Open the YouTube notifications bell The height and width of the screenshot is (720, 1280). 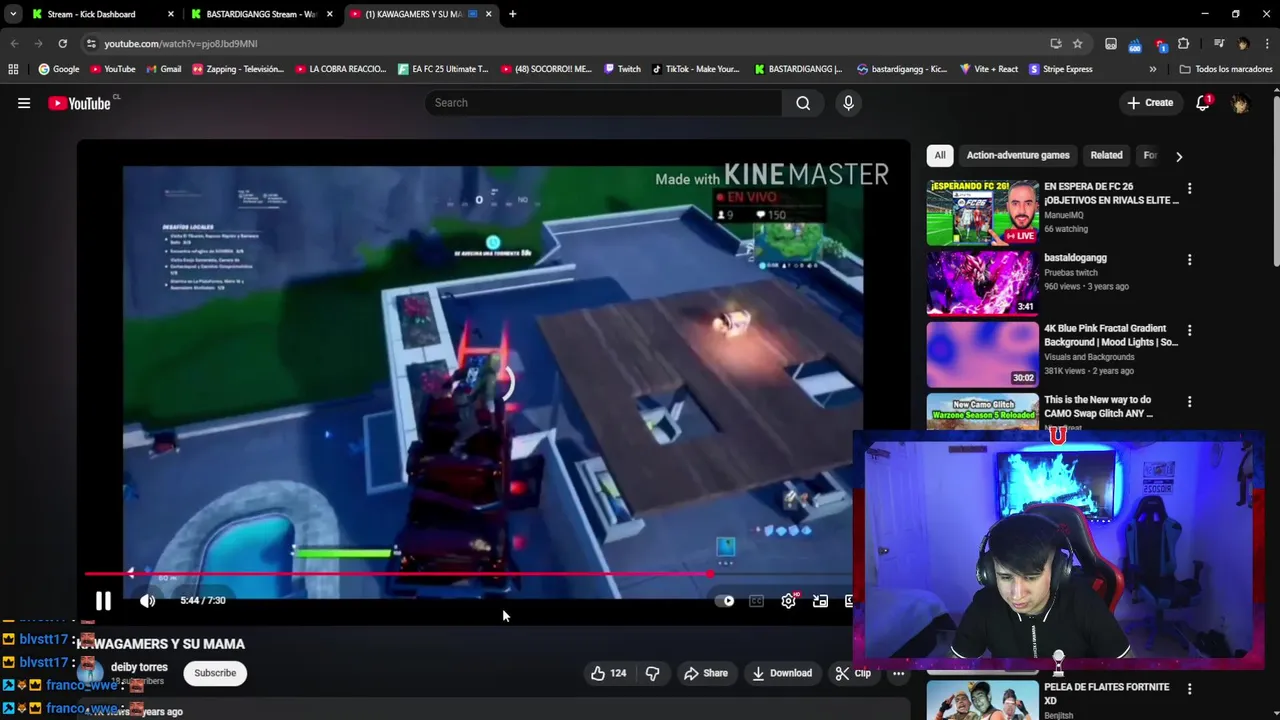(x=1203, y=103)
